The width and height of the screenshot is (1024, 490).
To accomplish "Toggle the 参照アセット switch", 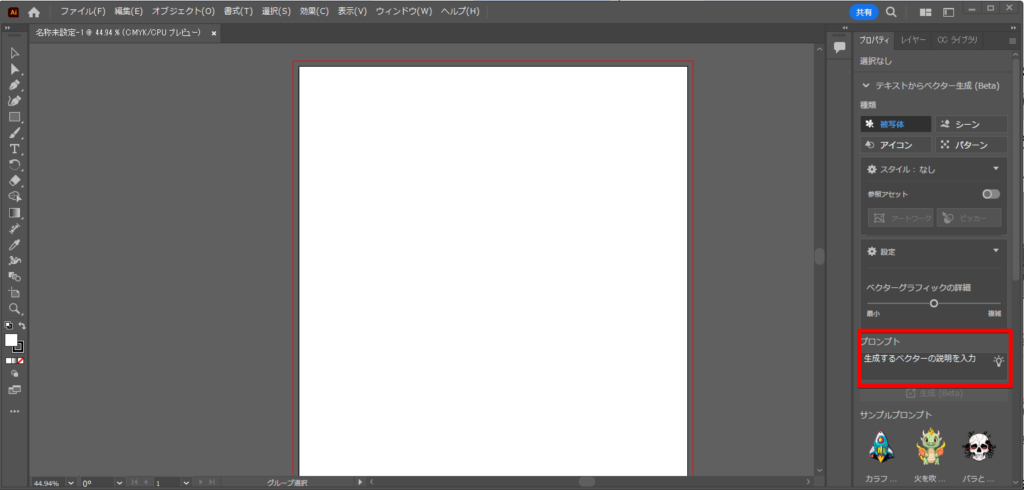I will coord(991,194).
